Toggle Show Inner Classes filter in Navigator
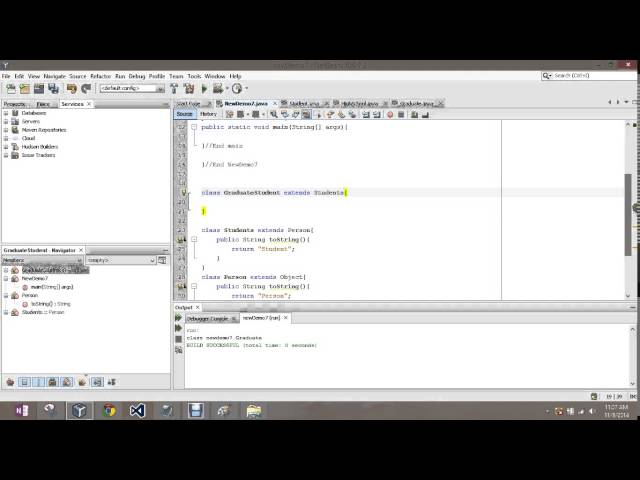Viewport: 640px width, 480px height. coord(67,382)
